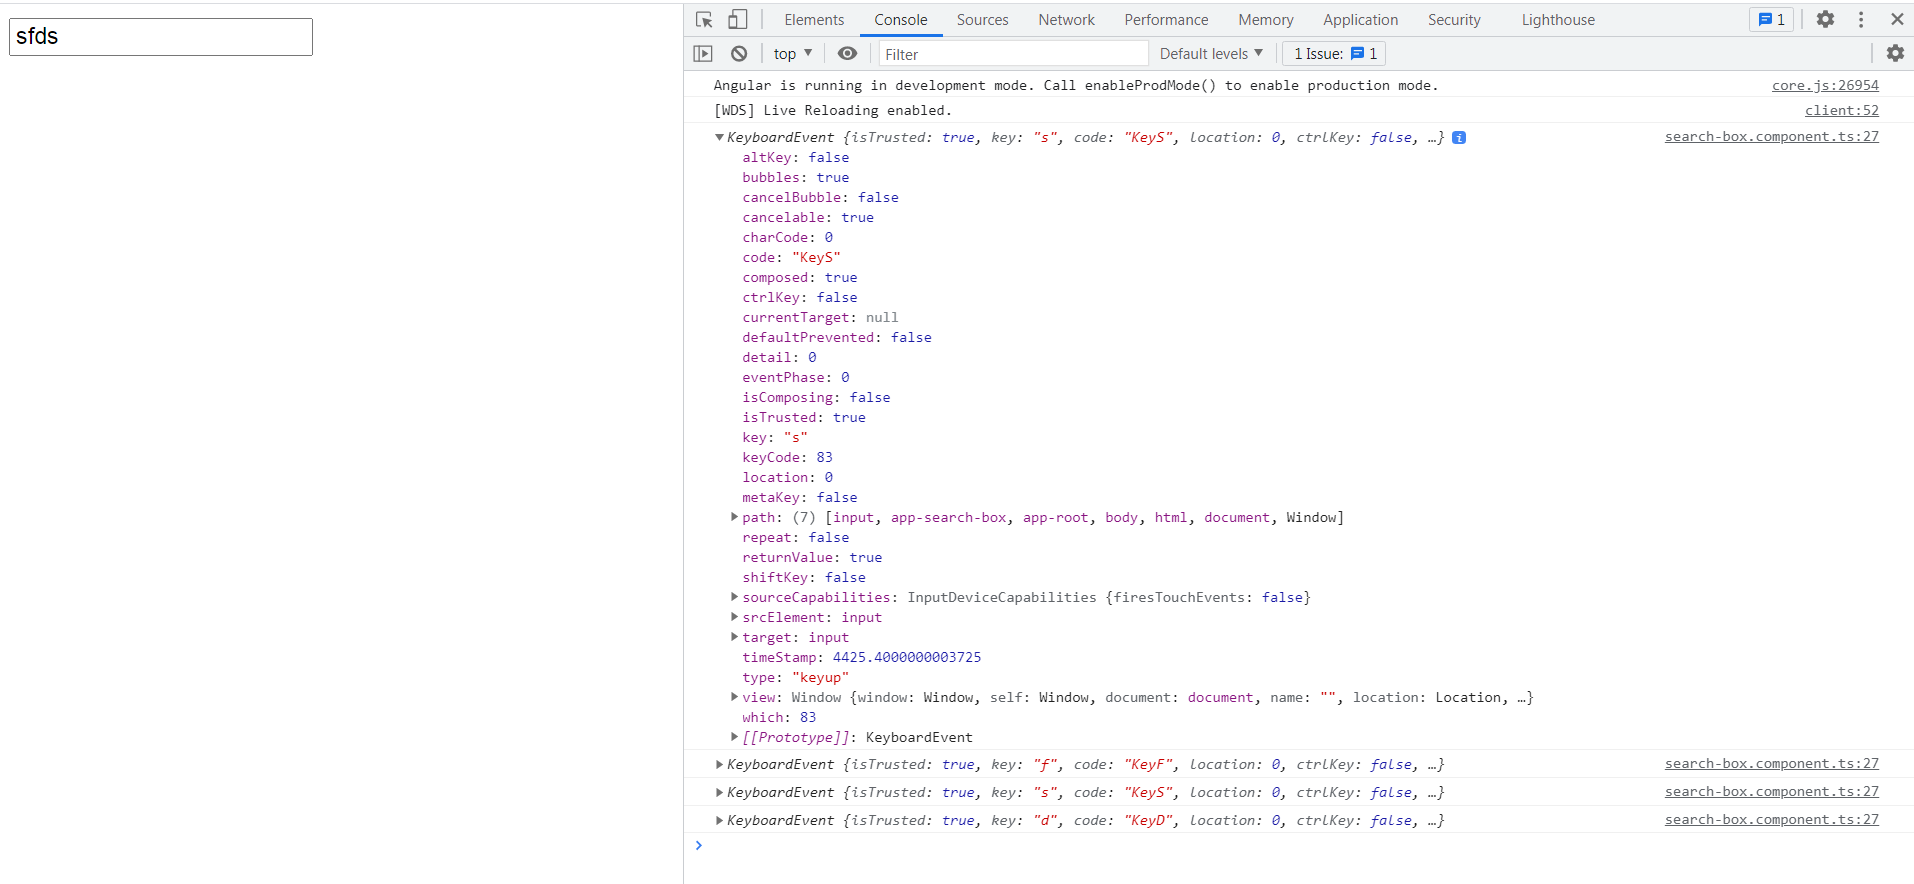Click the [WDS] Live Reloading enabled message
1914x884 pixels.
click(833, 111)
